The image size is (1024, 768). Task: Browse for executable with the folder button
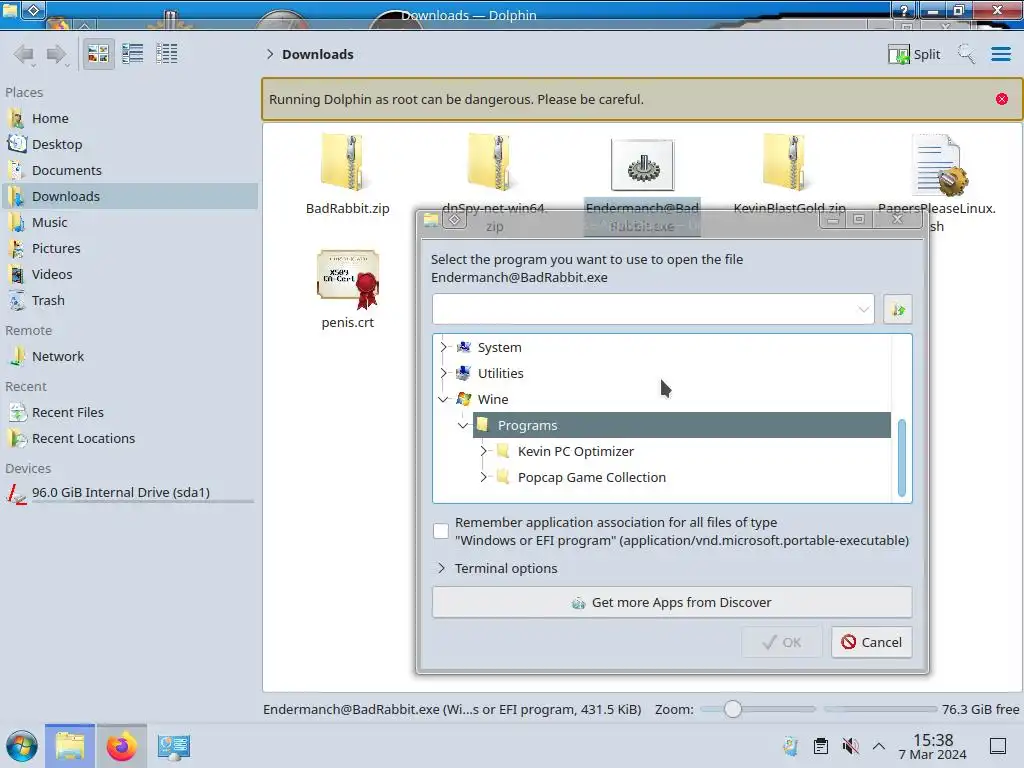click(898, 310)
